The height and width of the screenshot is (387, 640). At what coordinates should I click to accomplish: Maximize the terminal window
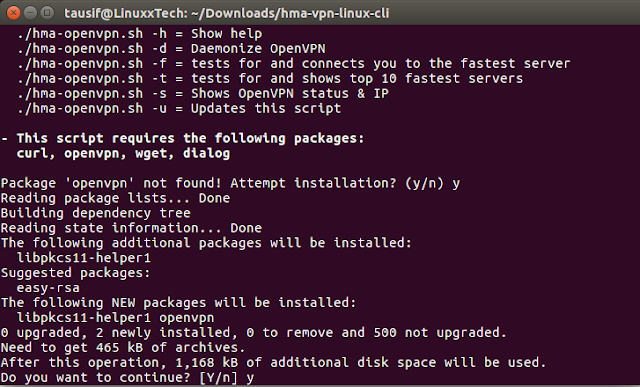[47, 13]
